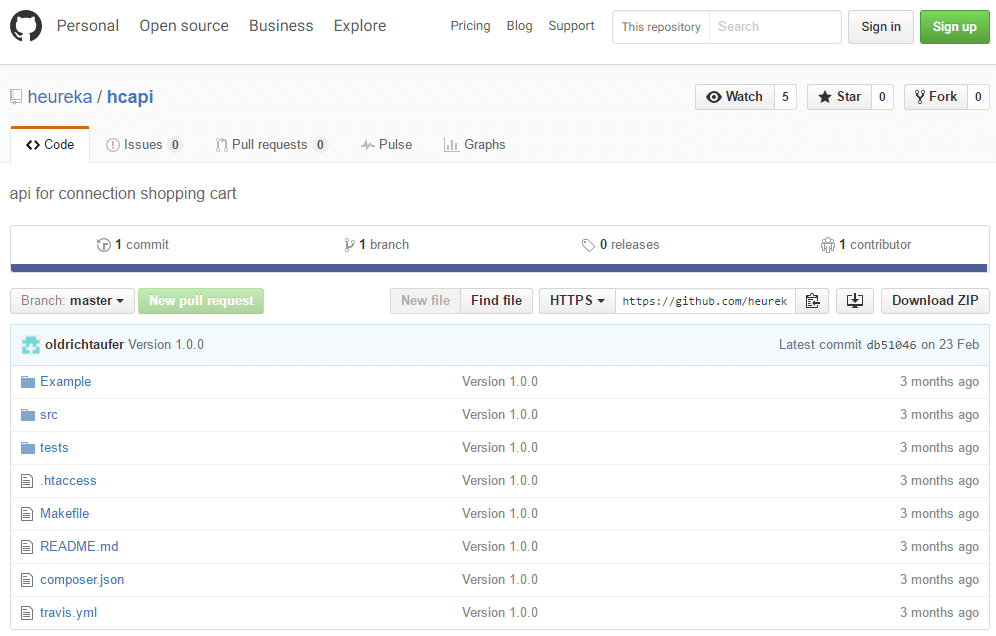Focus the repository Search field
Screen dimensions: 996x636
coord(775,27)
